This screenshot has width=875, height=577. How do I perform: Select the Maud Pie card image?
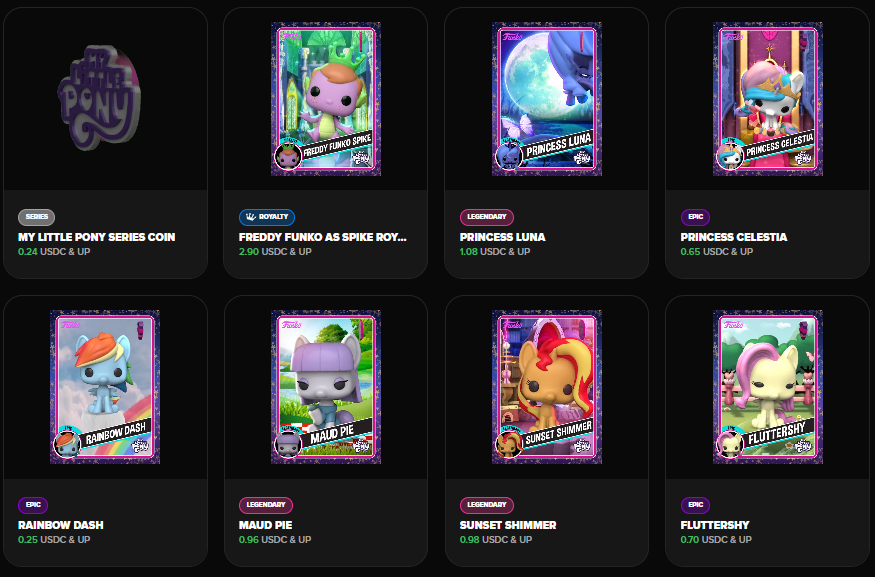click(326, 387)
